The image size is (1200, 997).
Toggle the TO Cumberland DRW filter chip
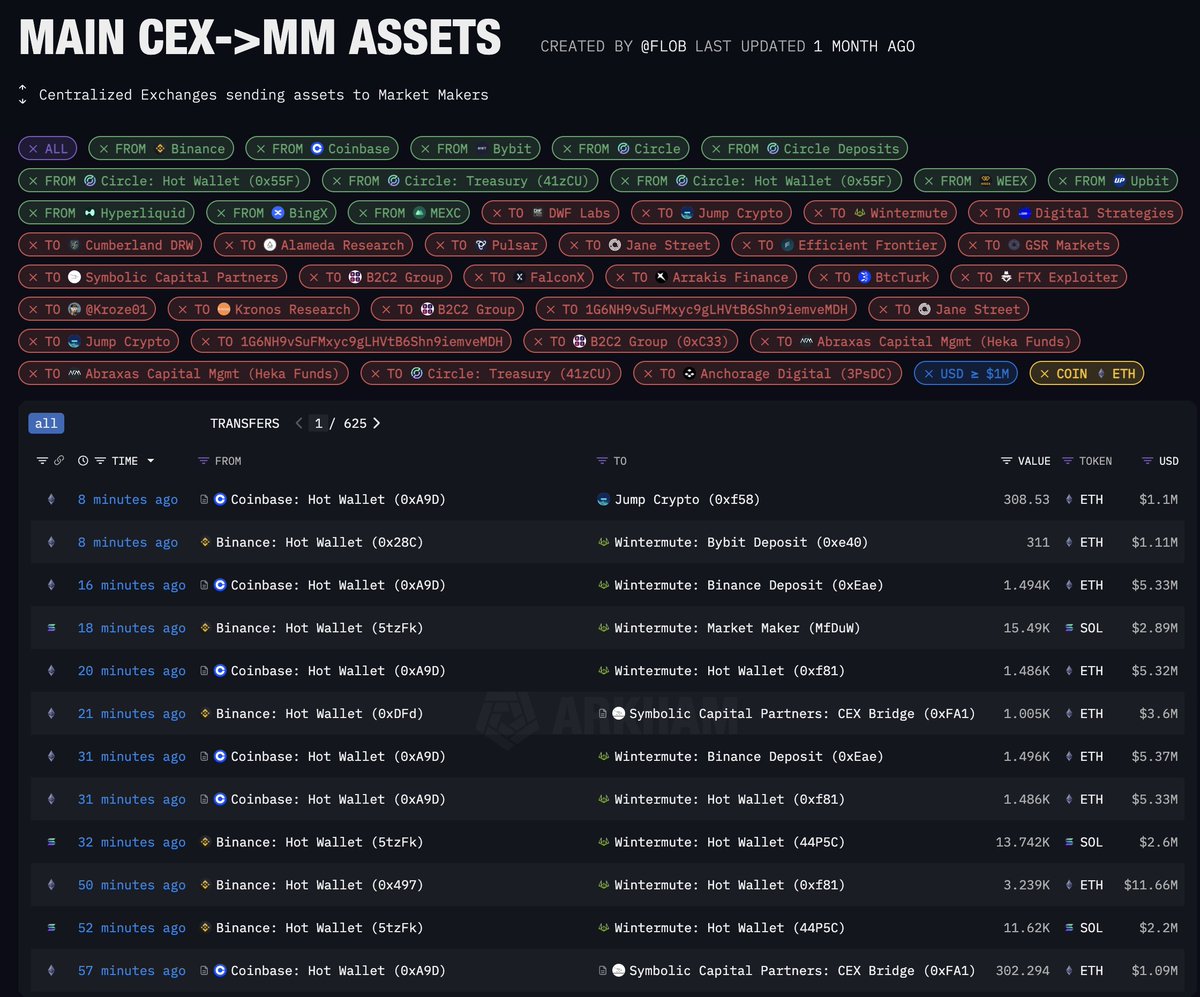[111, 245]
